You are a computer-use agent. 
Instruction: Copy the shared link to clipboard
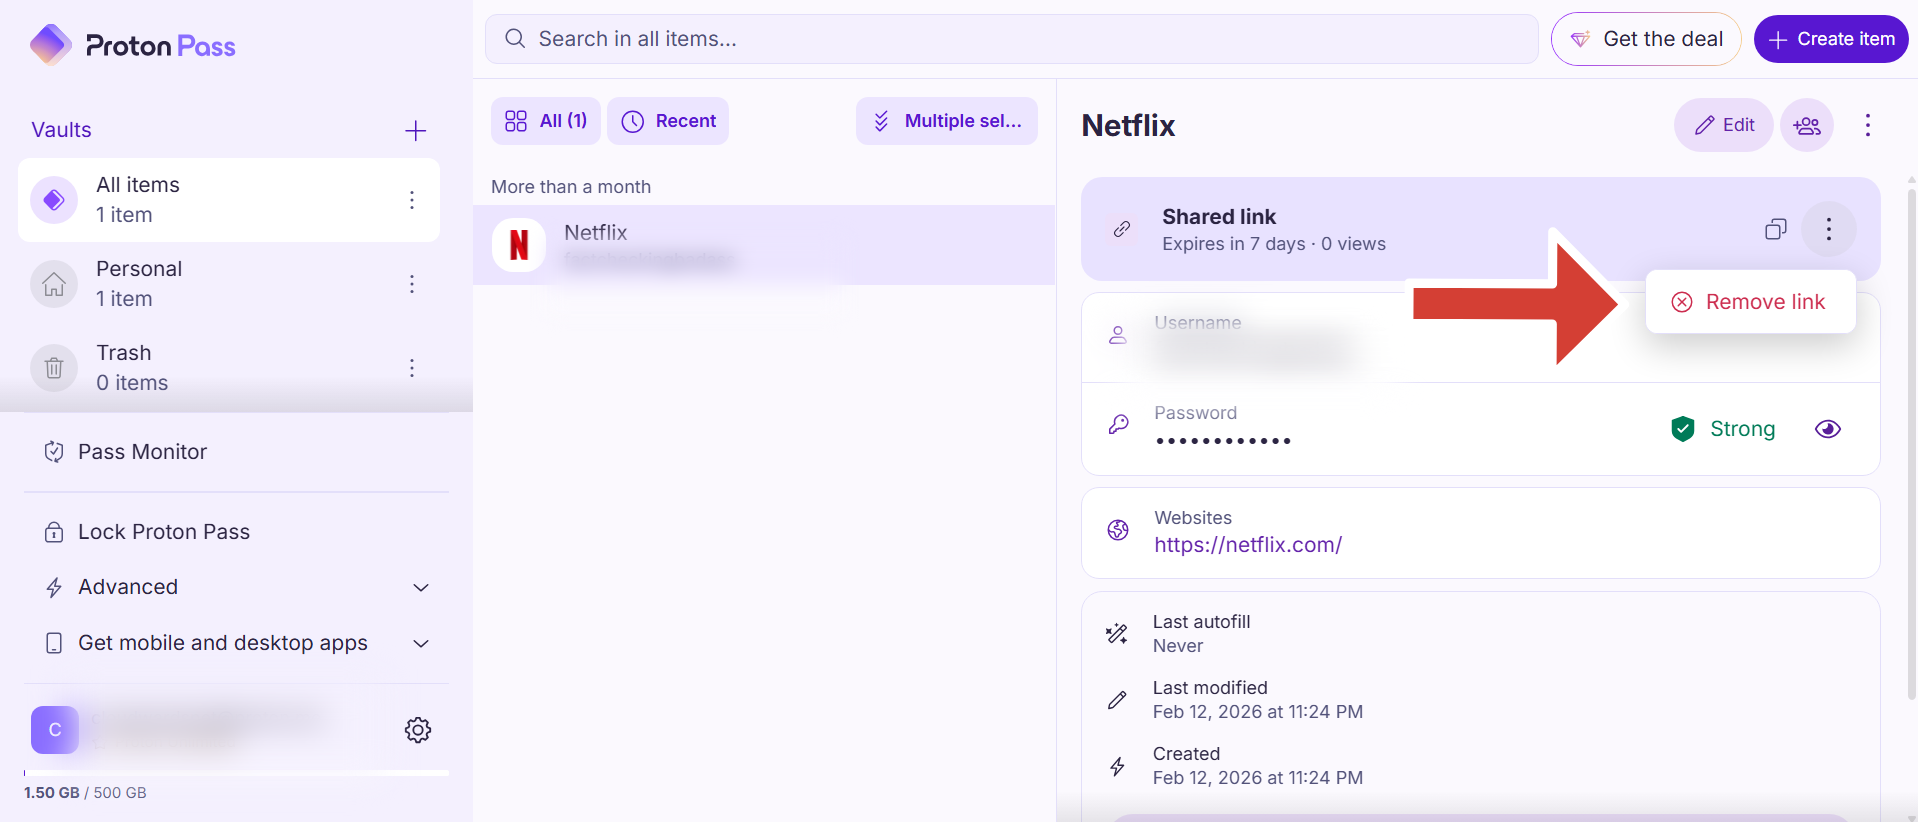pos(1775,229)
